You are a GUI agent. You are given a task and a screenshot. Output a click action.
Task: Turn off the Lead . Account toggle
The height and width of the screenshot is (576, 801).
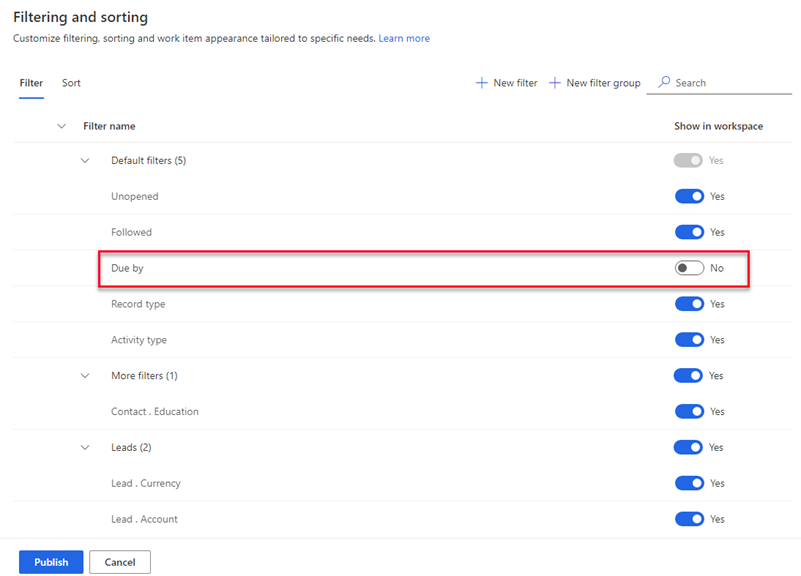click(689, 519)
